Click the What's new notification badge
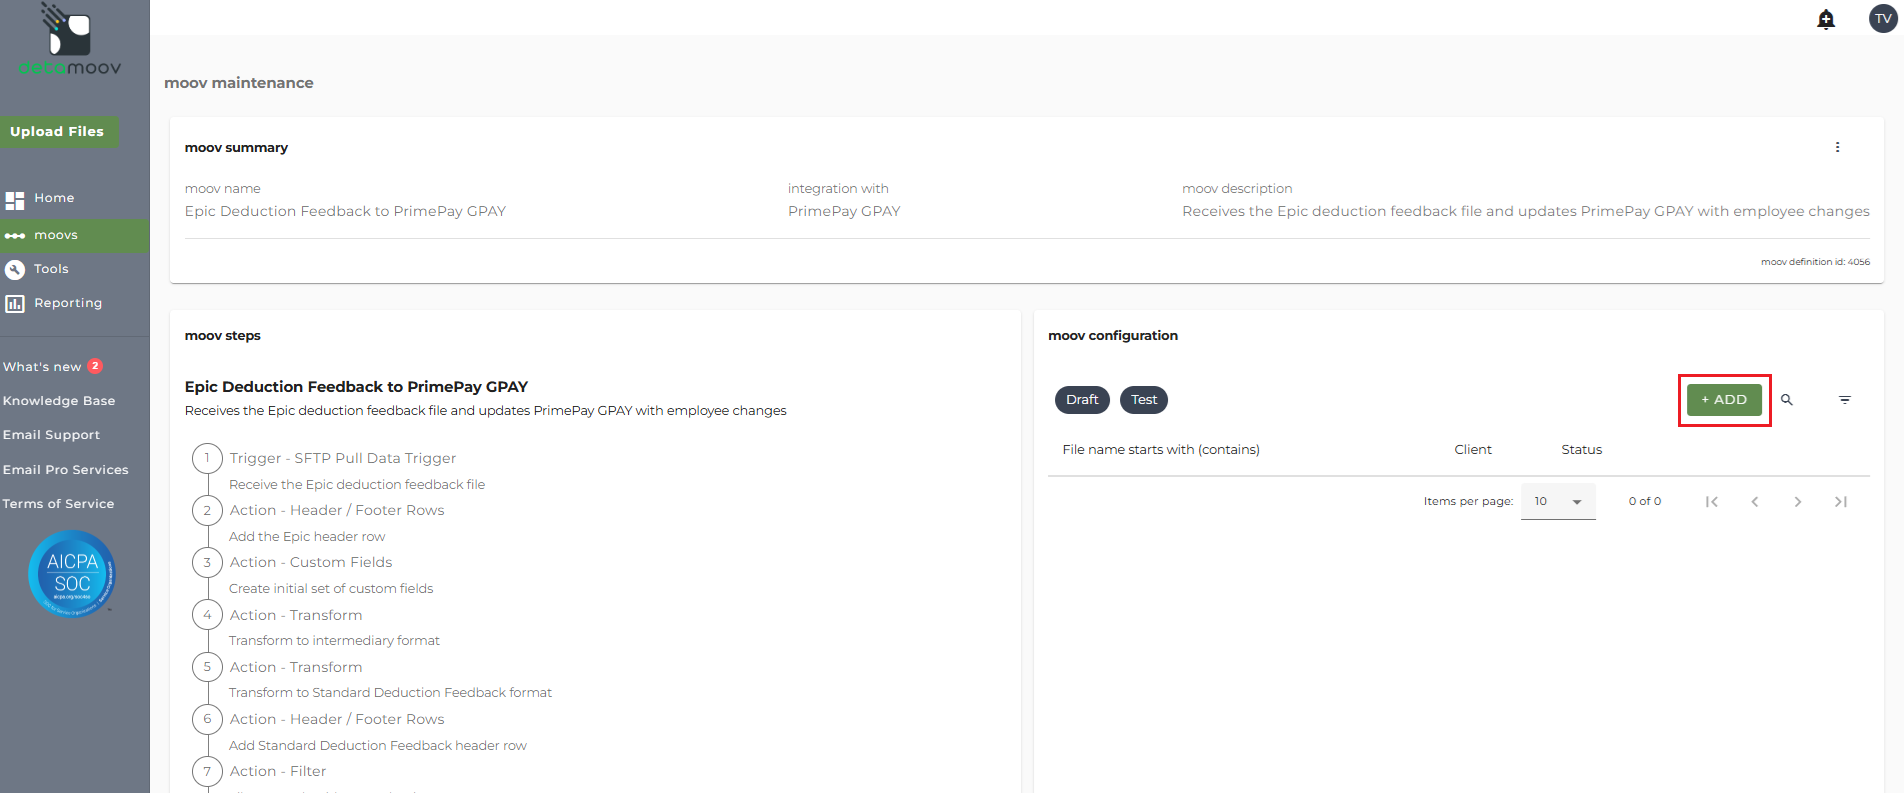The height and width of the screenshot is (793, 1904). pos(95,366)
